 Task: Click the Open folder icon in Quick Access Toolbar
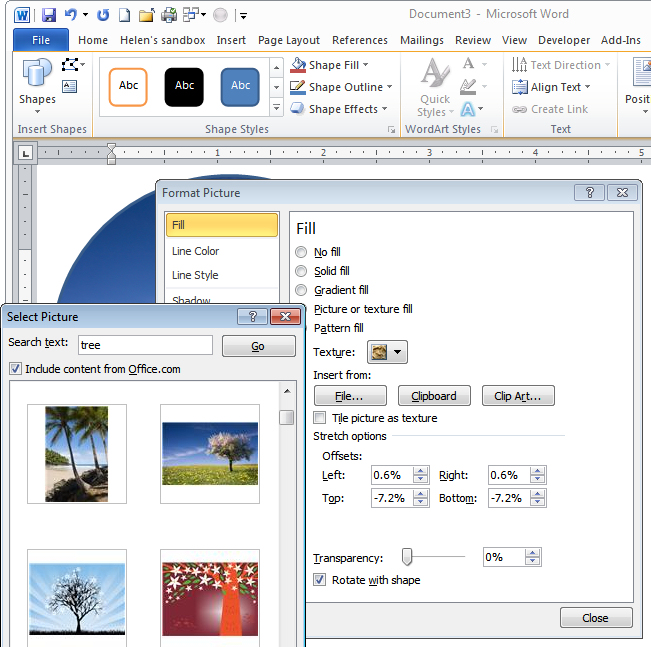pos(146,15)
